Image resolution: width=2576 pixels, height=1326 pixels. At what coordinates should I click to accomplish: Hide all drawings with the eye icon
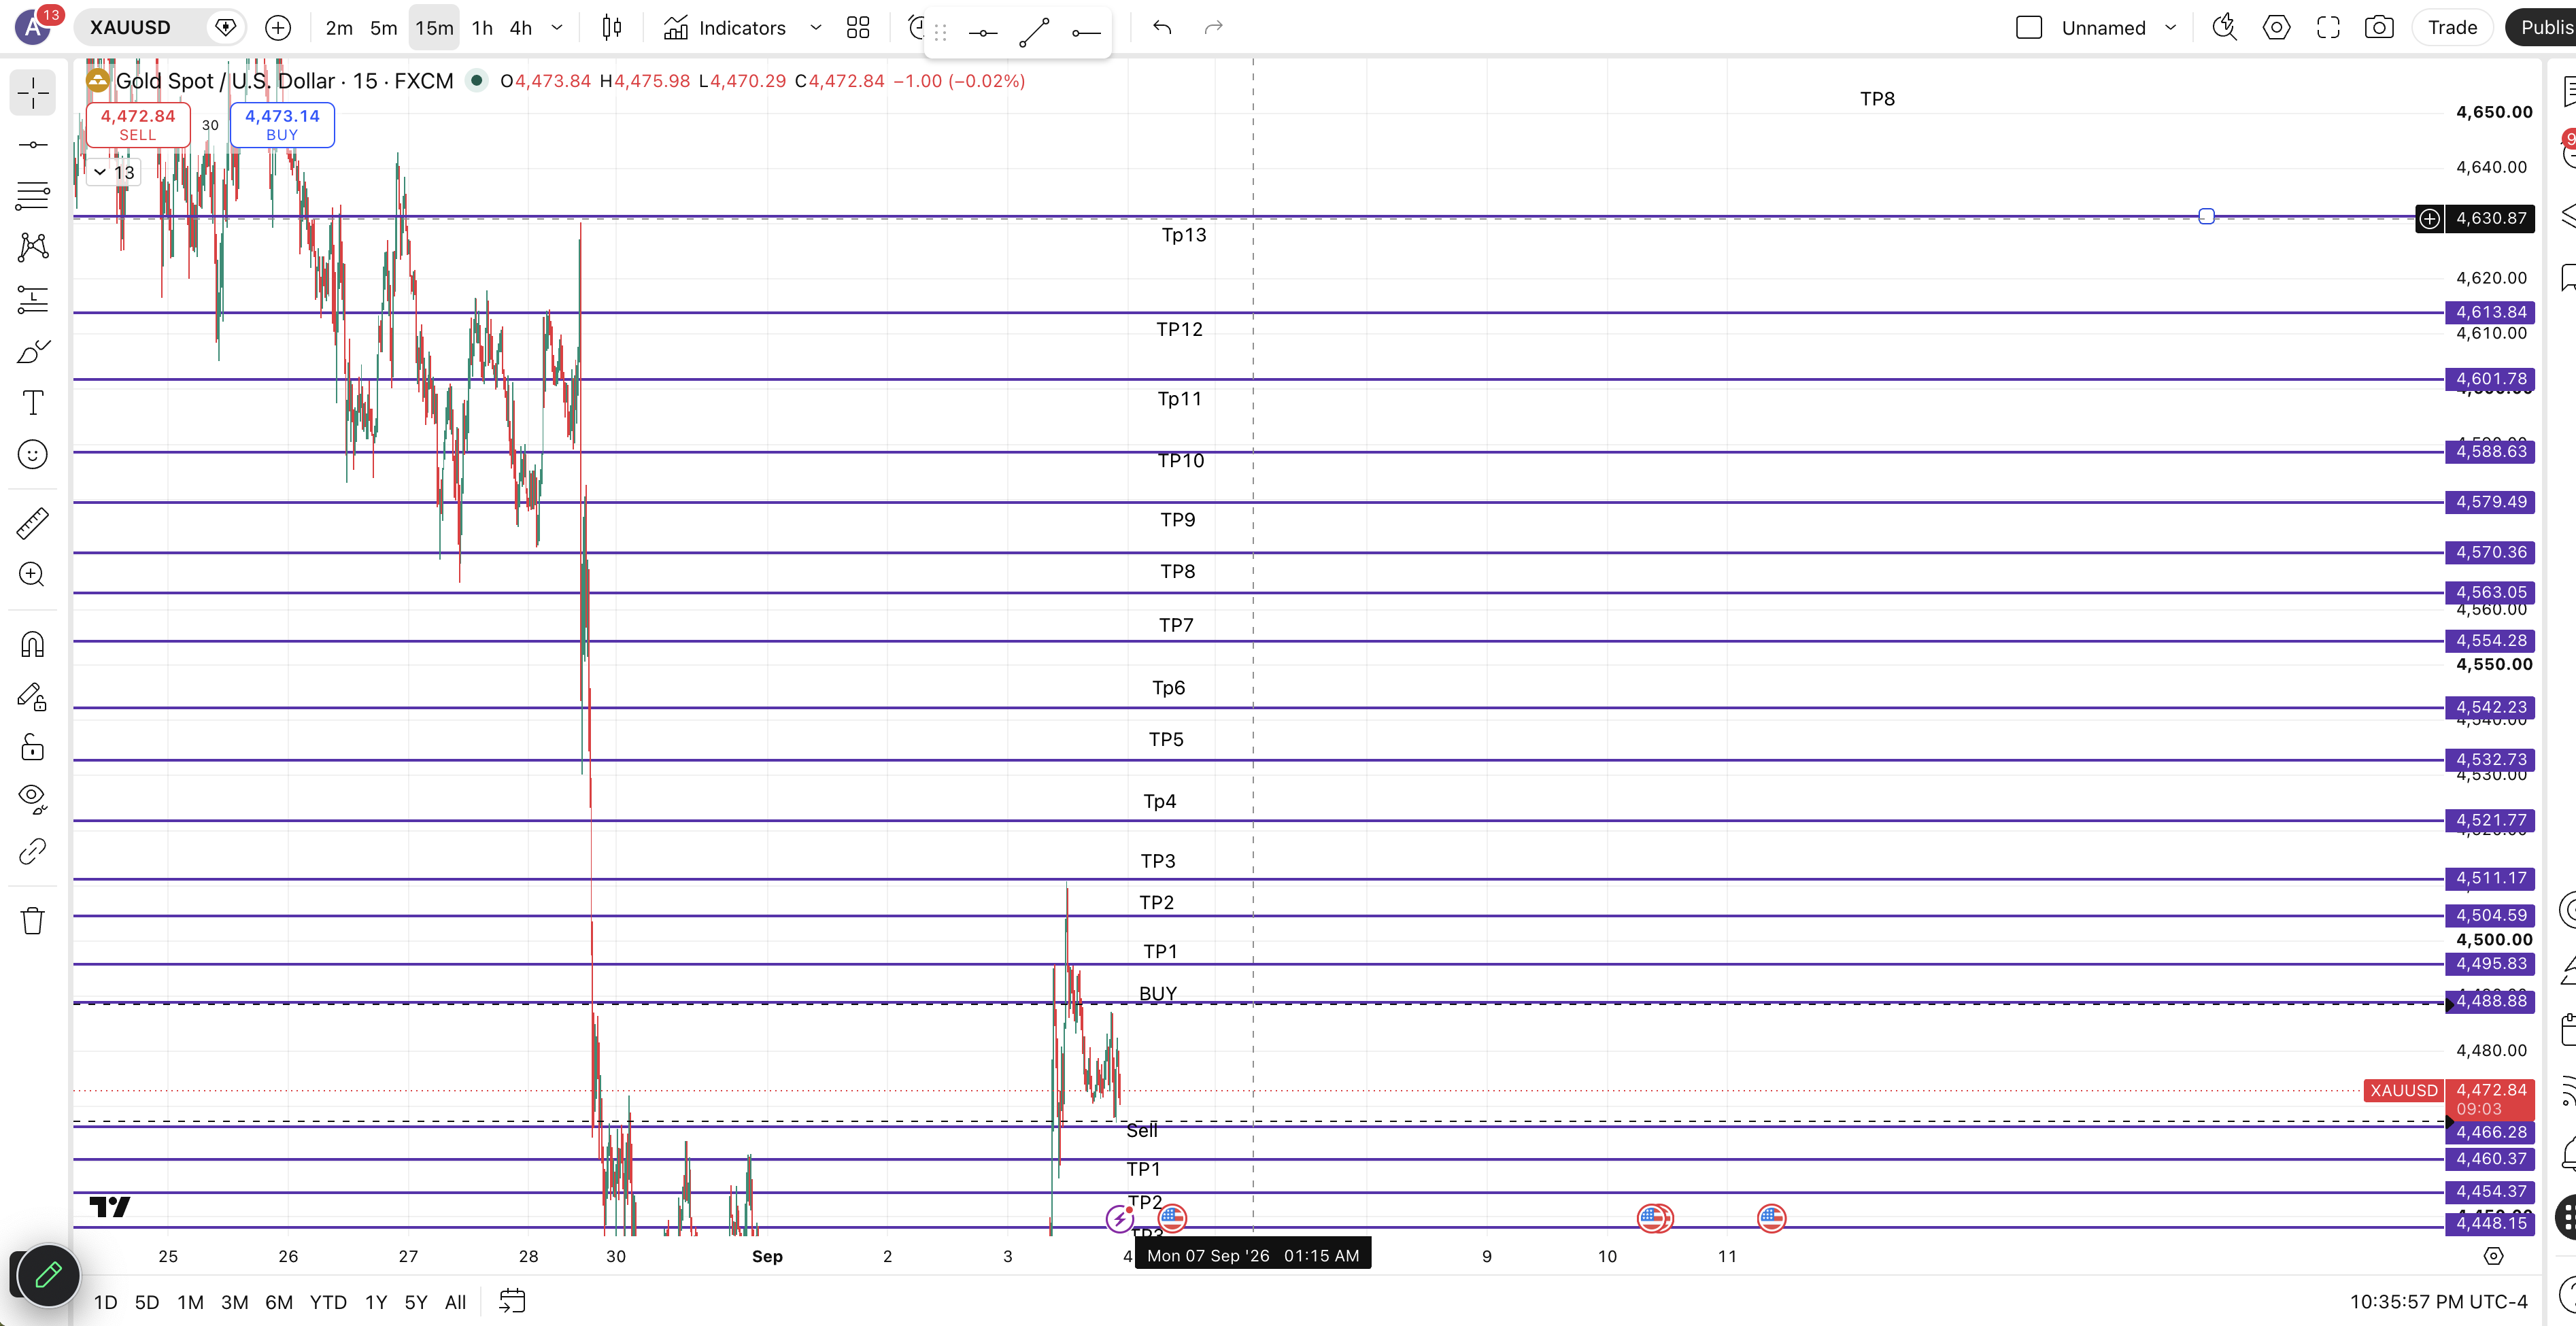click(32, 798)
